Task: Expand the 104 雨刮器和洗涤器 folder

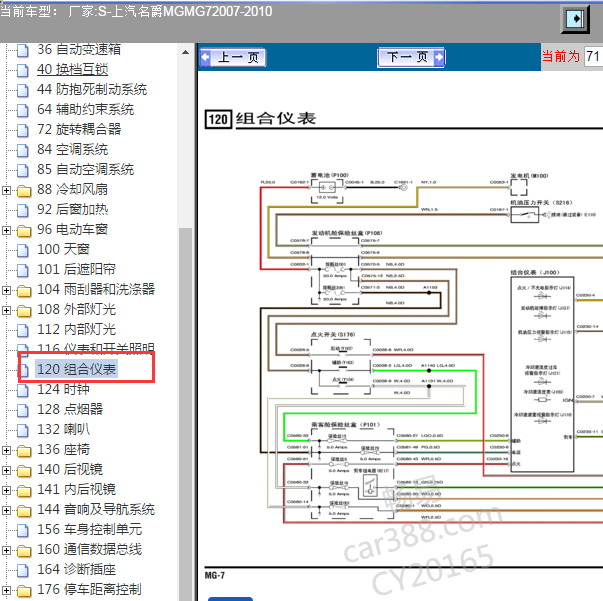Action: (x=6, y=290)
